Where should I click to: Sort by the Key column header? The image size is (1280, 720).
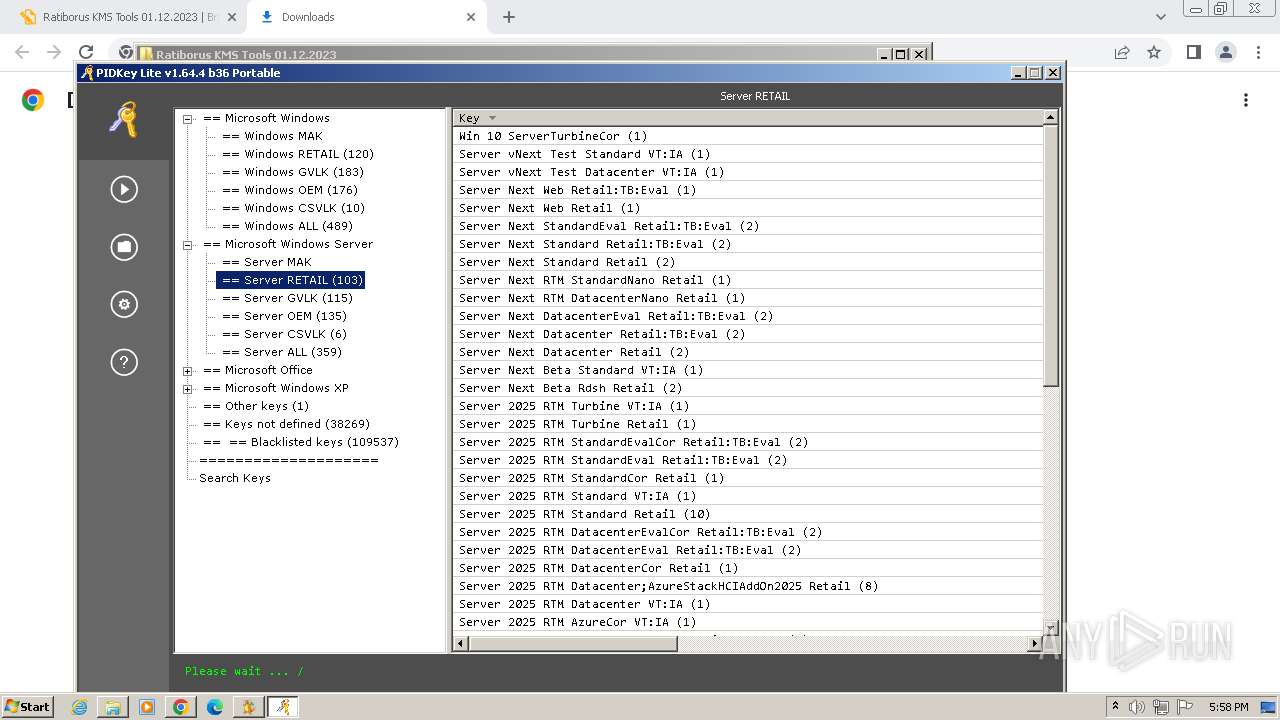click(x=747, y=118)
